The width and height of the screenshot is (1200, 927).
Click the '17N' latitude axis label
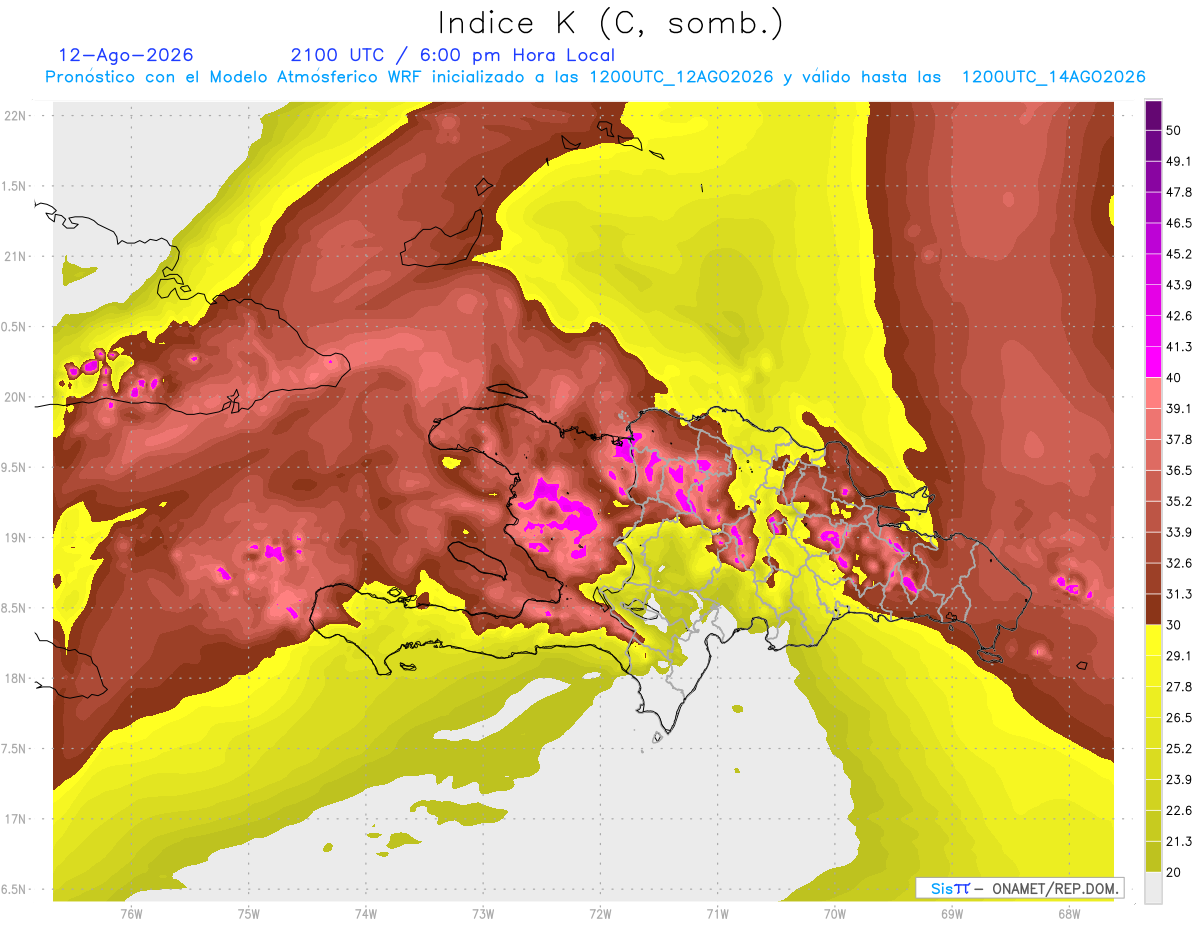click(x=15, y=819)
